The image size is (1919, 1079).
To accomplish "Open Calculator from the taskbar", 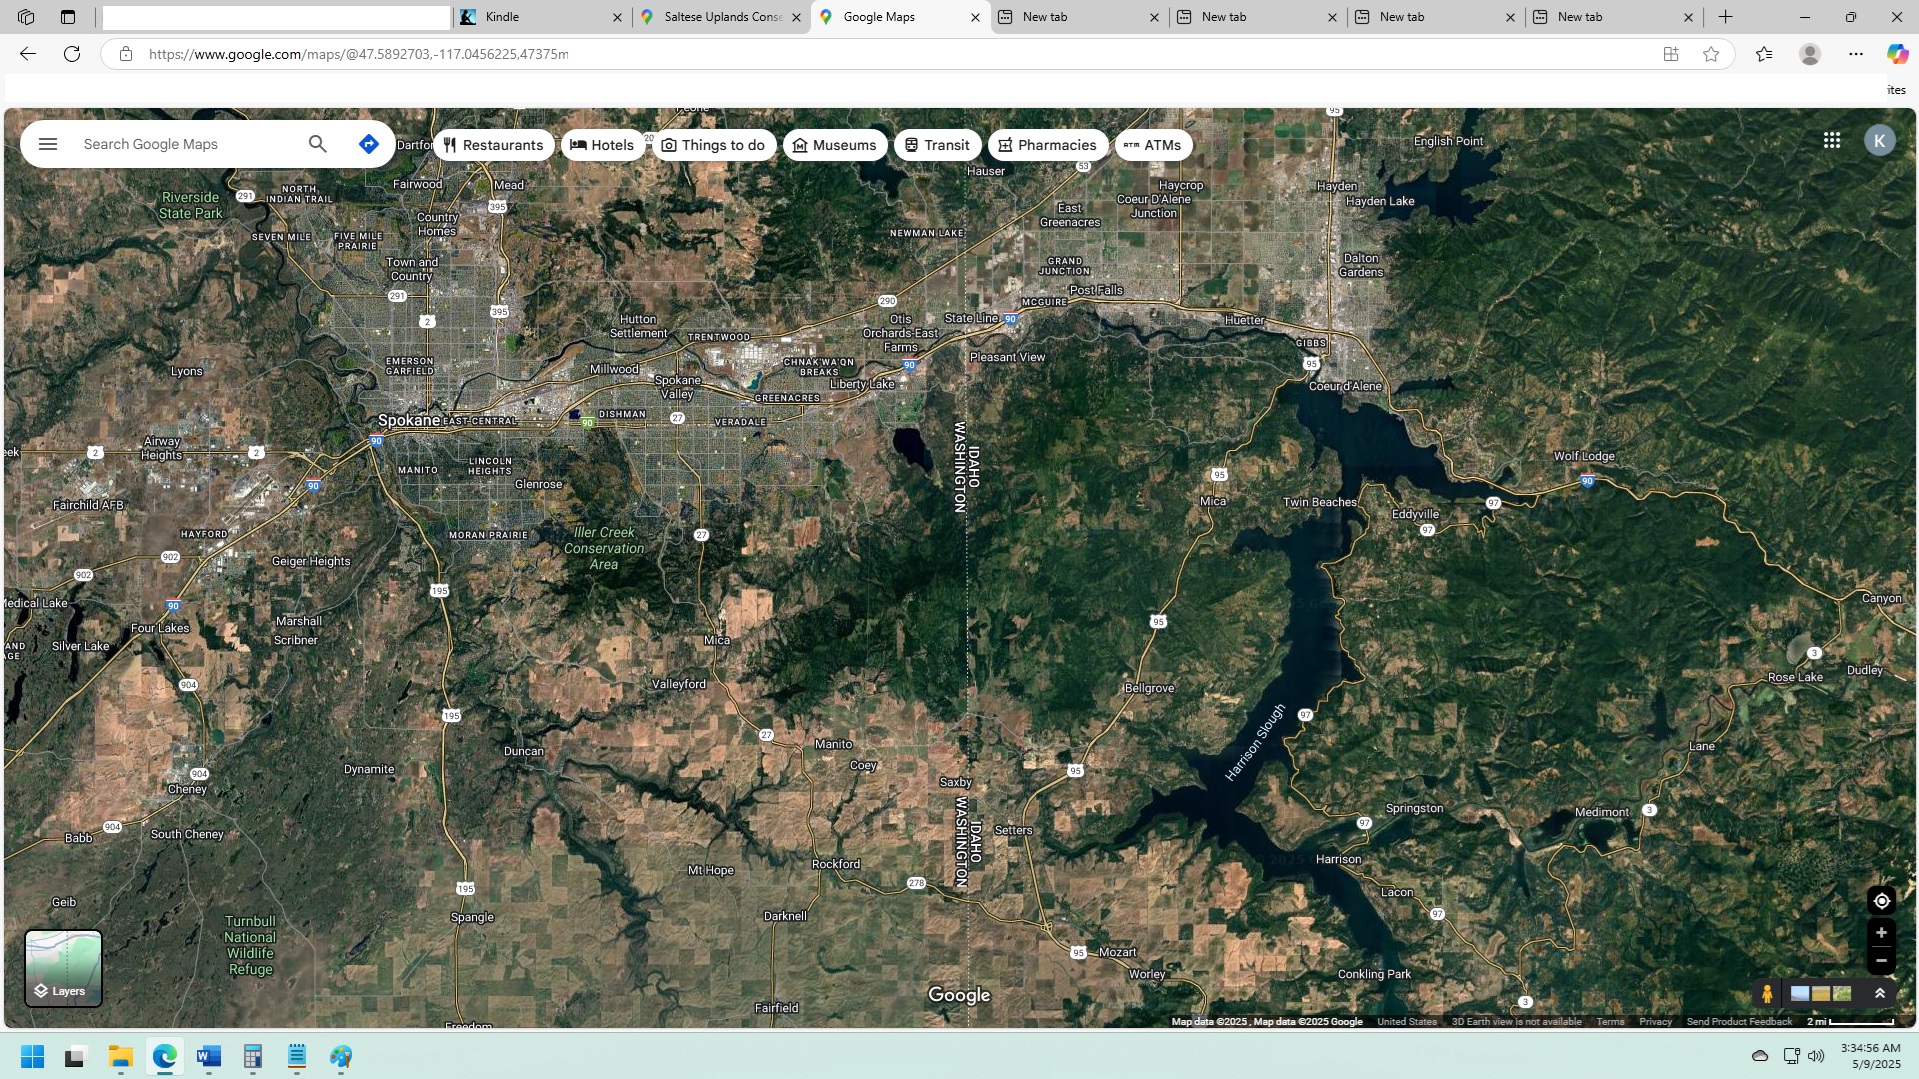I will click(253, 1056).
